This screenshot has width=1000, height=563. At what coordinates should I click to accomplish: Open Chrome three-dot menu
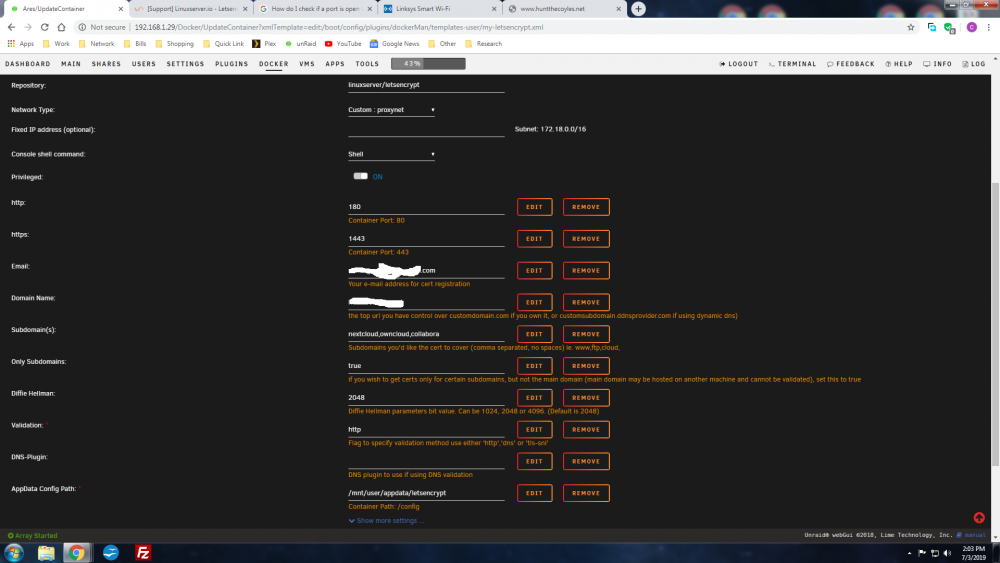point(989,27)
